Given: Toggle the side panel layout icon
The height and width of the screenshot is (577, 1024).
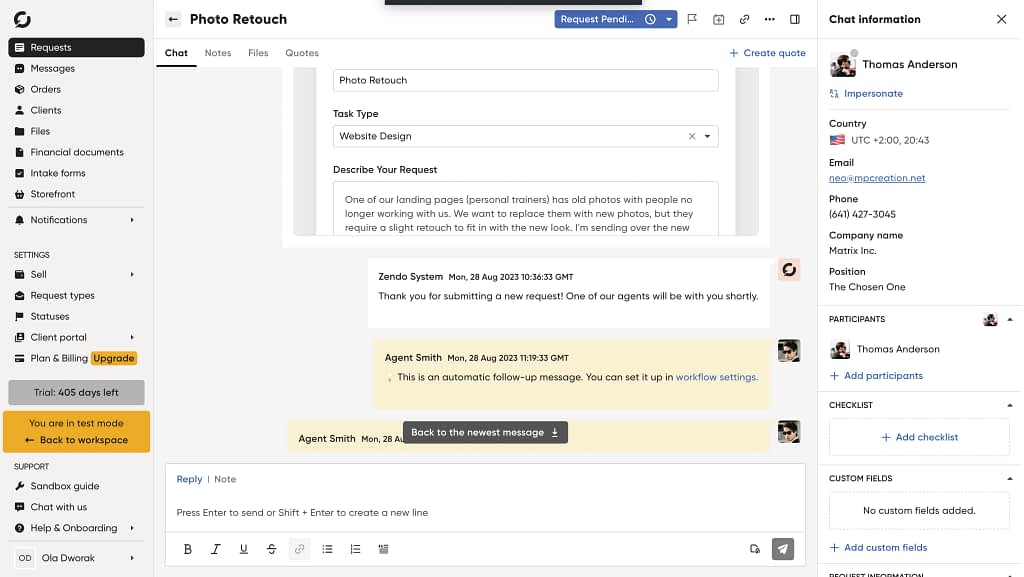Looking at the screenshot, I should click(795, 20).
